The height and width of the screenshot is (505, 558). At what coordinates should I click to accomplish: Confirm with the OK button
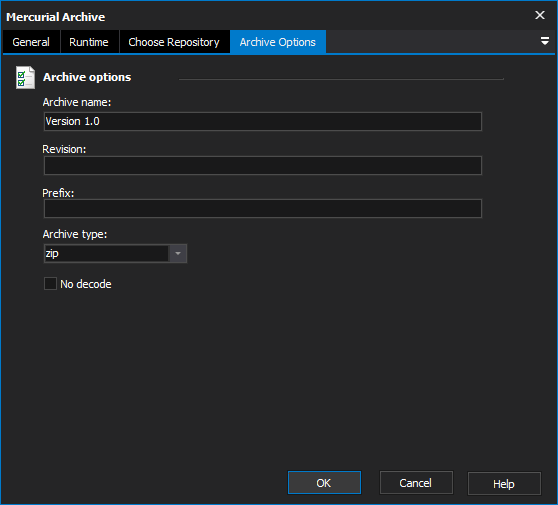(x=324, y=483)
